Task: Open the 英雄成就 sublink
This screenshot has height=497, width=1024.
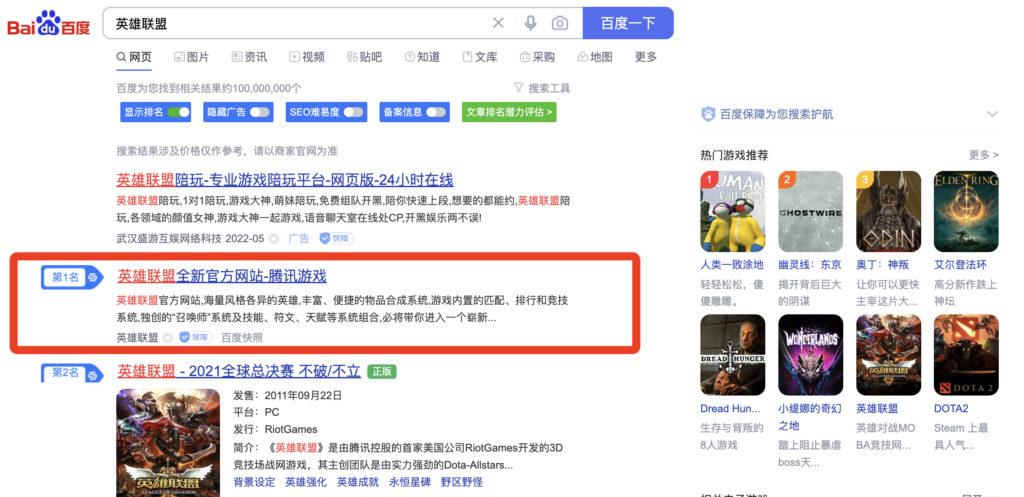Action: (x=358, y=483)
